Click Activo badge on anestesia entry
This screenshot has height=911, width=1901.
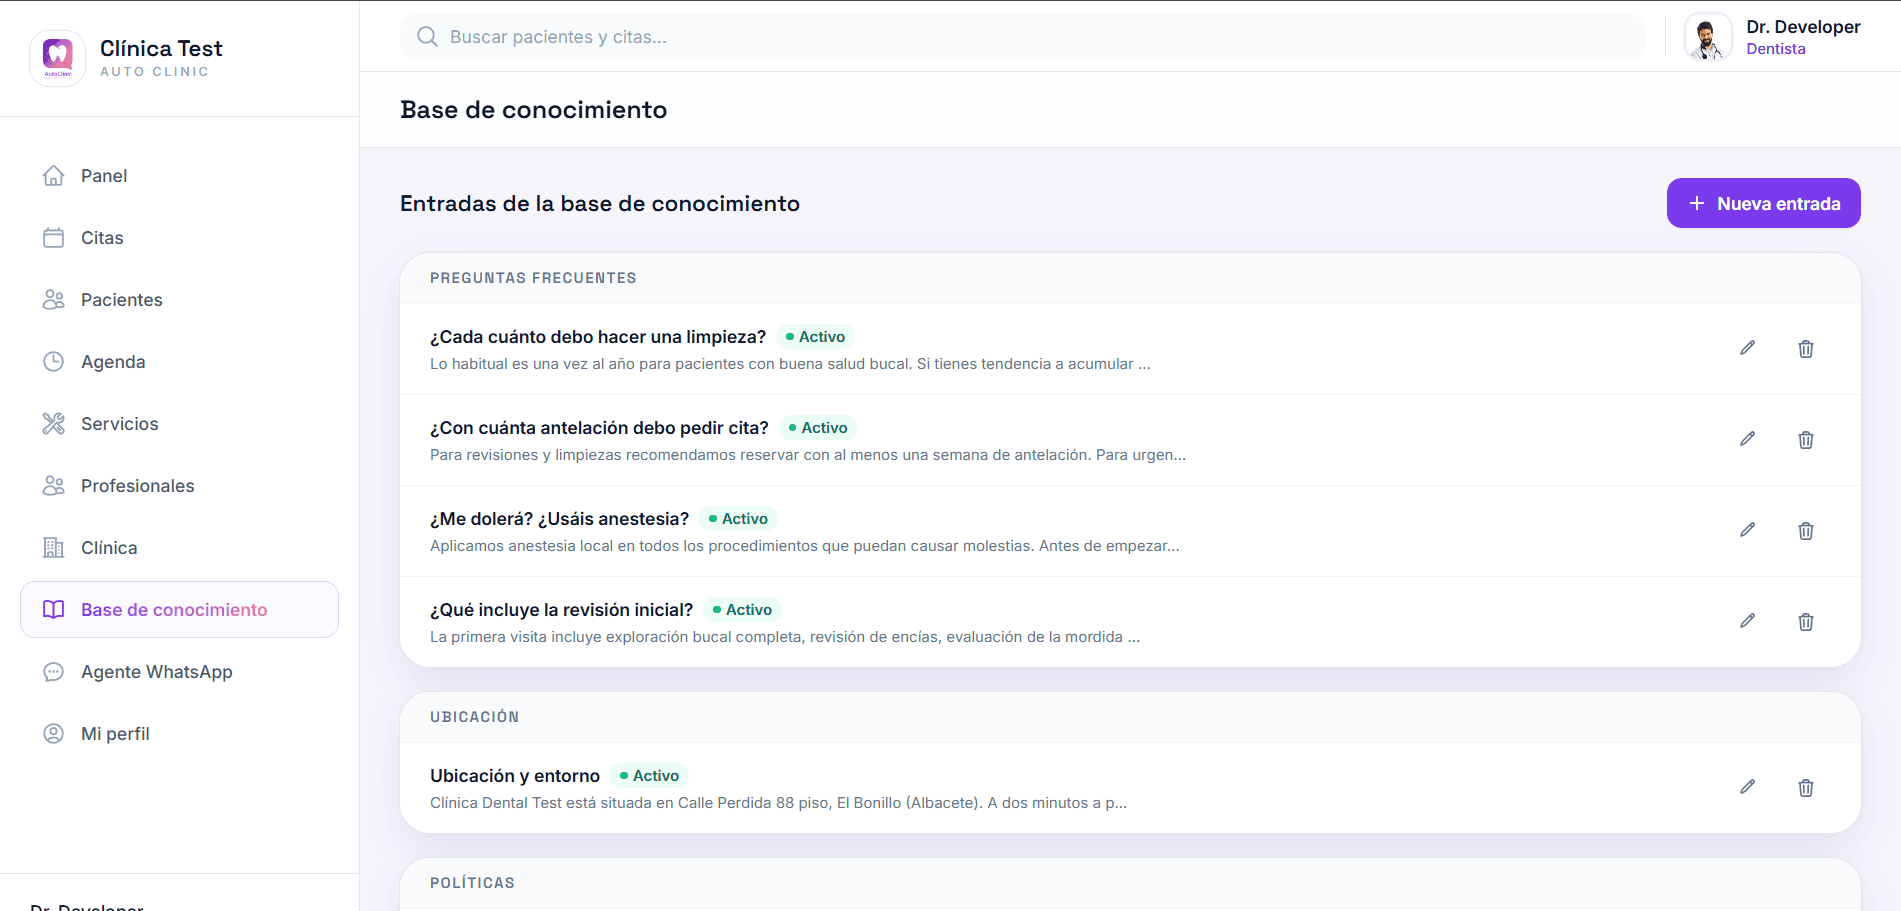click(x=738, y=519)
